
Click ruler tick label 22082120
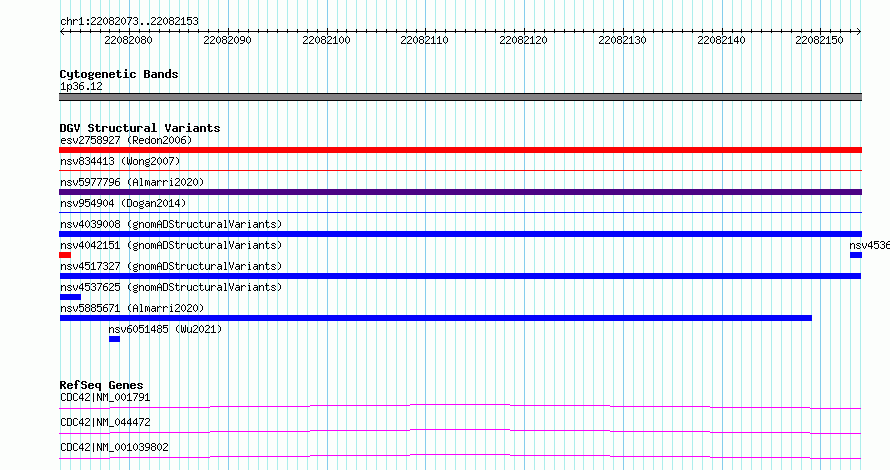click(523, 40)
